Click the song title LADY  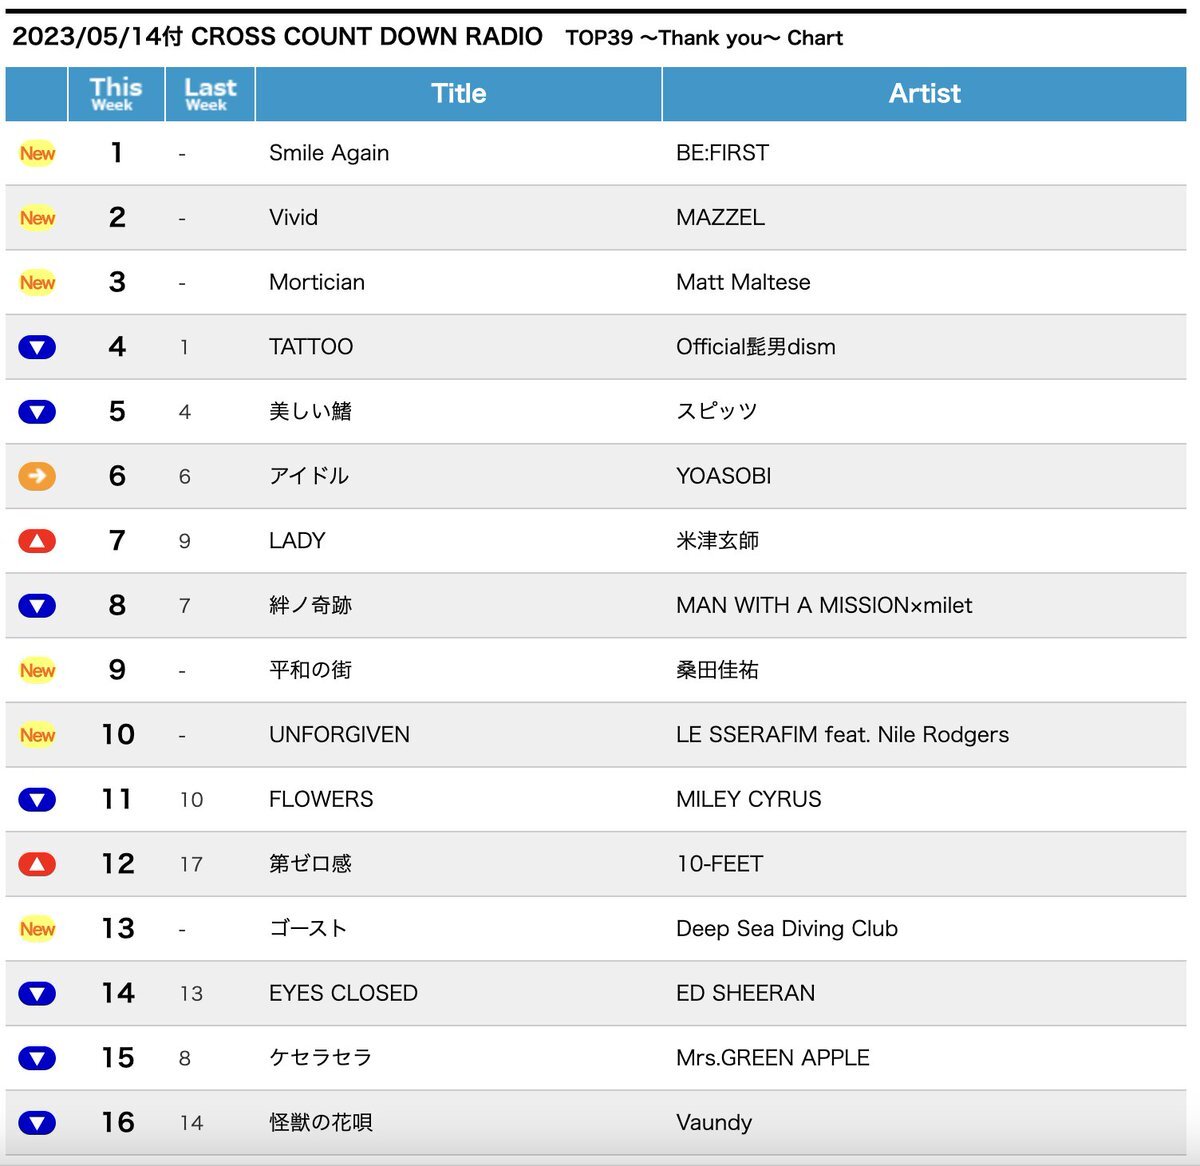pyautogui.click(x=297, y=541)
